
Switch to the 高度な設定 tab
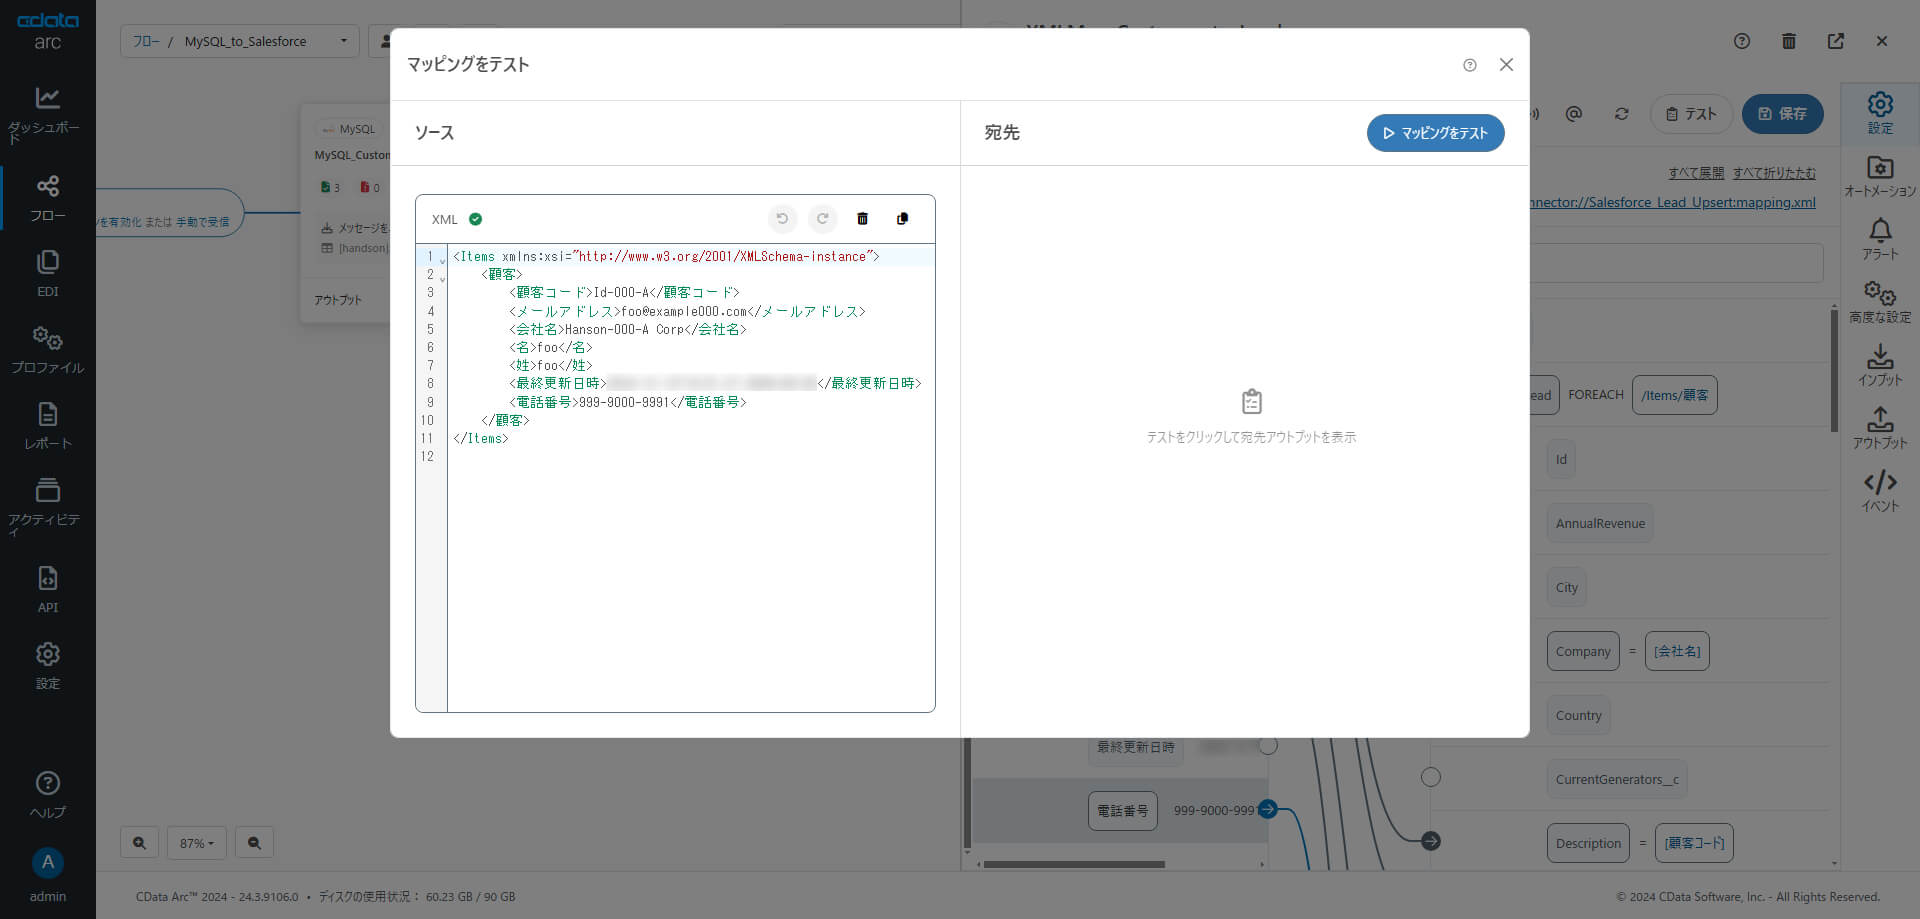pyautogui.click(x=1880, y=303)
